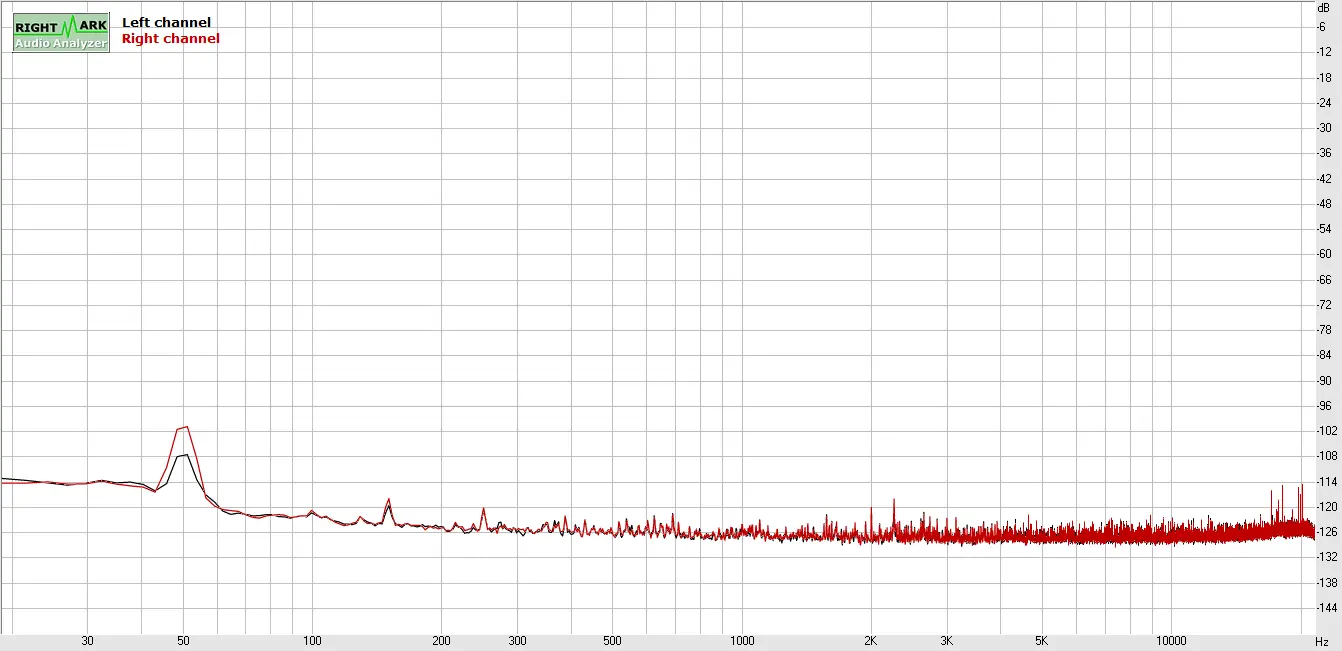Click the 100 frequency axis label
This screenshot has height=651, width=1342.
(312, 641)
